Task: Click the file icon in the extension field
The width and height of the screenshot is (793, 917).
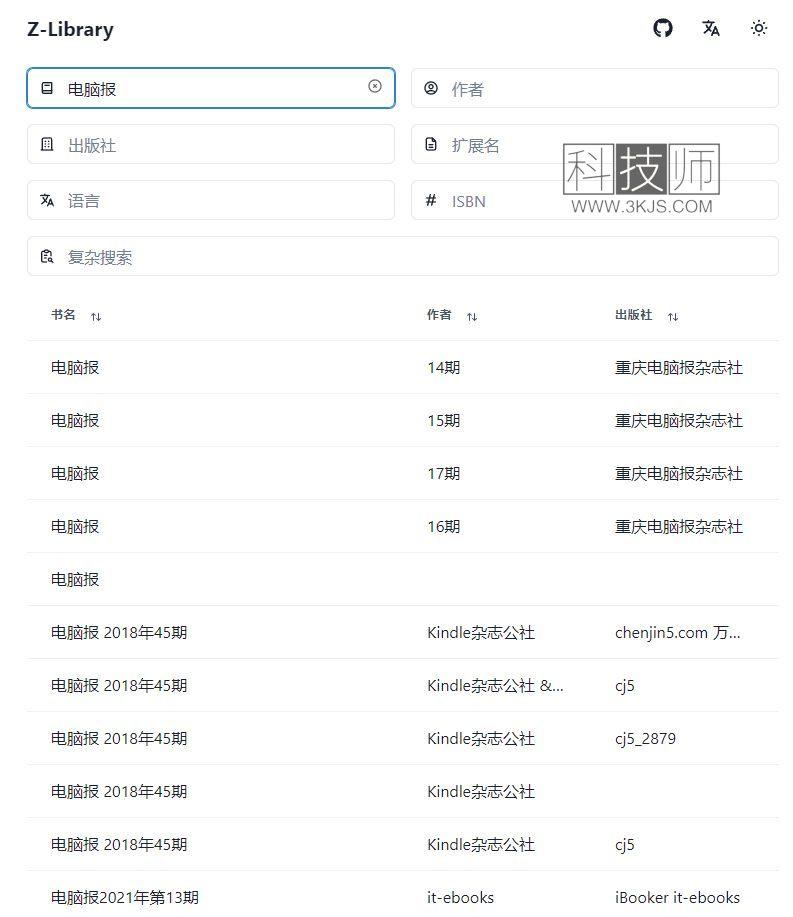Action: coord(431,144)
